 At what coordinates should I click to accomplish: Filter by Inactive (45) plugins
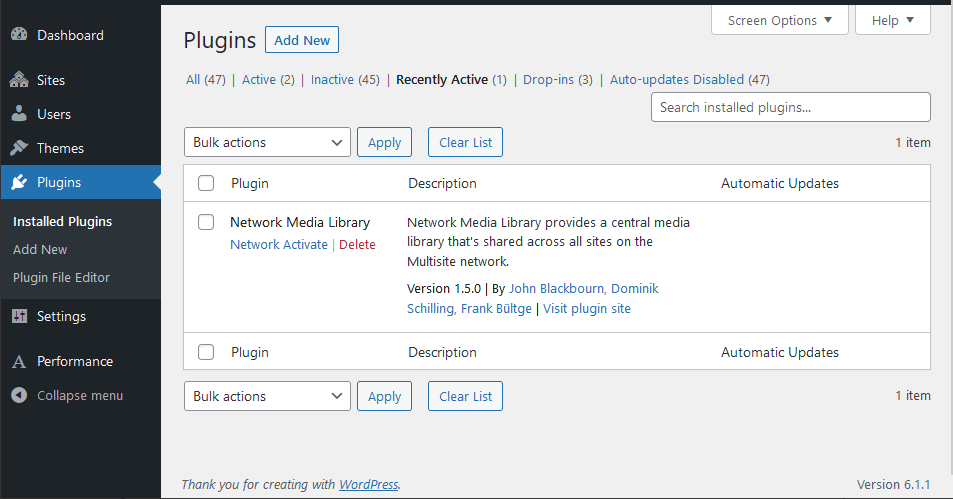click(x=345, y=80)
